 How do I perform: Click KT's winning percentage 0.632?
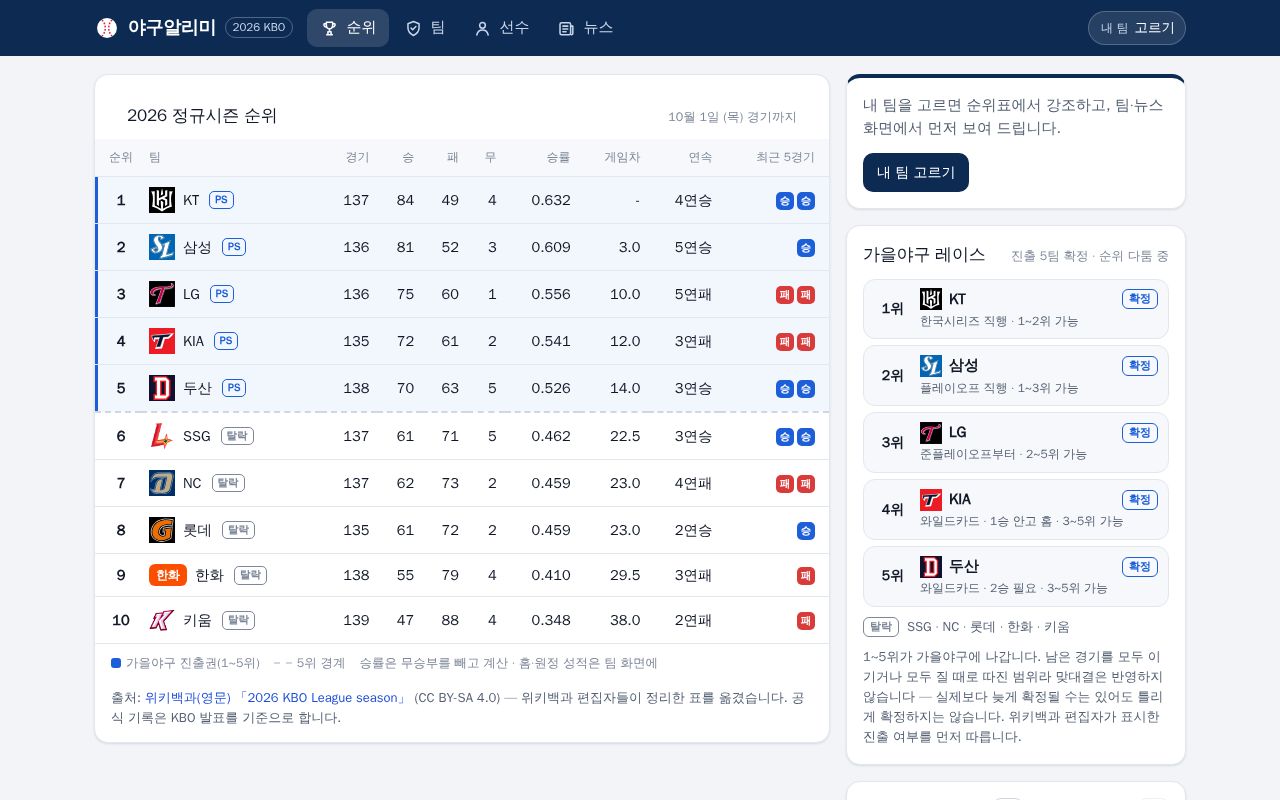coord(551,200)
